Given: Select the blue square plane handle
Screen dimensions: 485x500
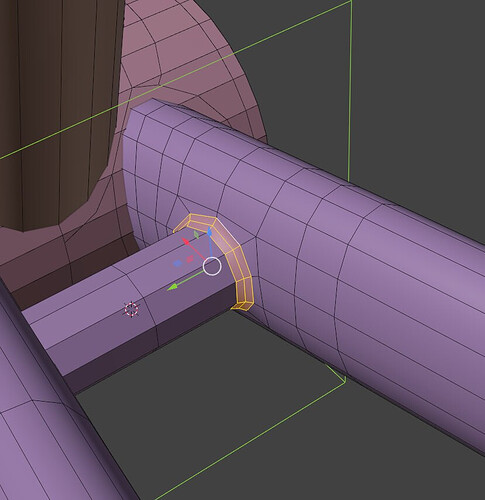Looking at the screenshot, I should pyautogui.click(x=177, y=263).
